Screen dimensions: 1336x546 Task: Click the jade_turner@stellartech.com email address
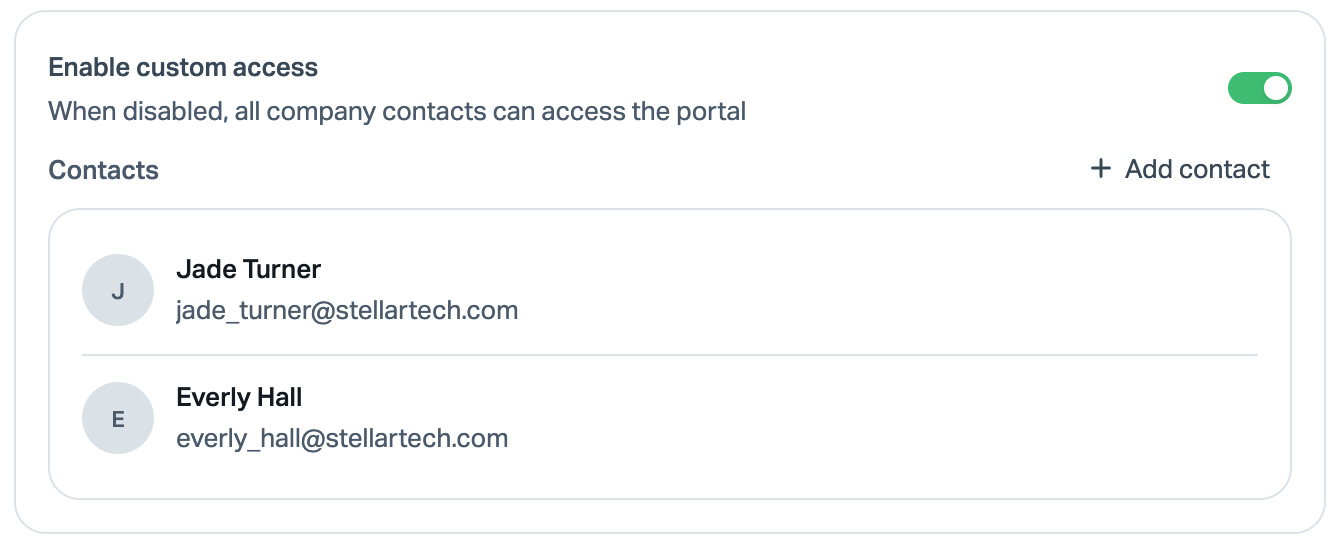tap(347, 311)
